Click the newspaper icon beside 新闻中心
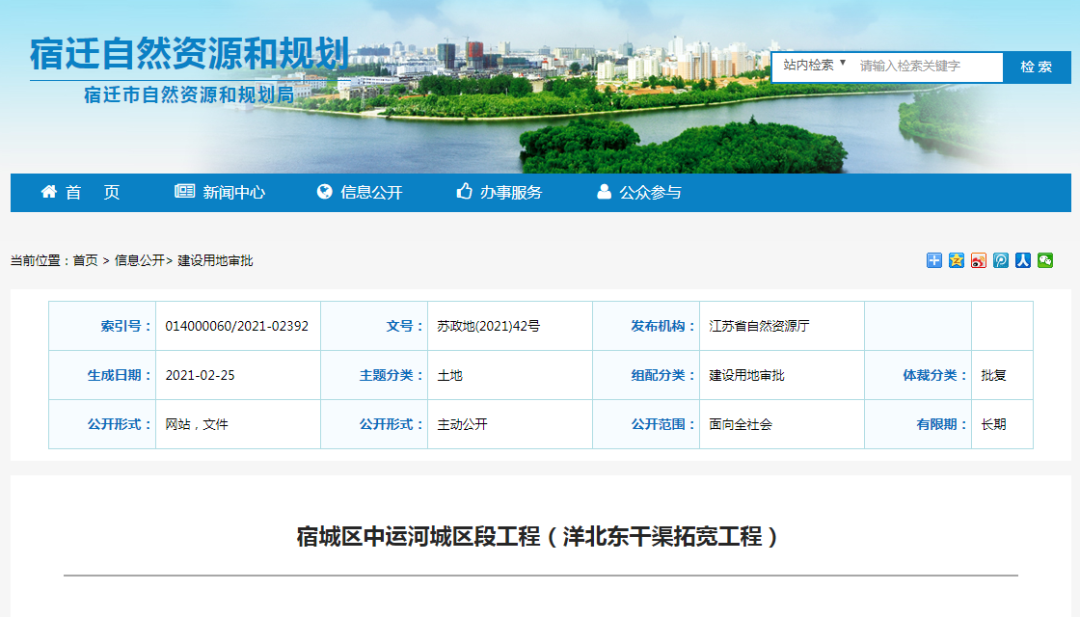1080x617 pixels. [185, 191]
